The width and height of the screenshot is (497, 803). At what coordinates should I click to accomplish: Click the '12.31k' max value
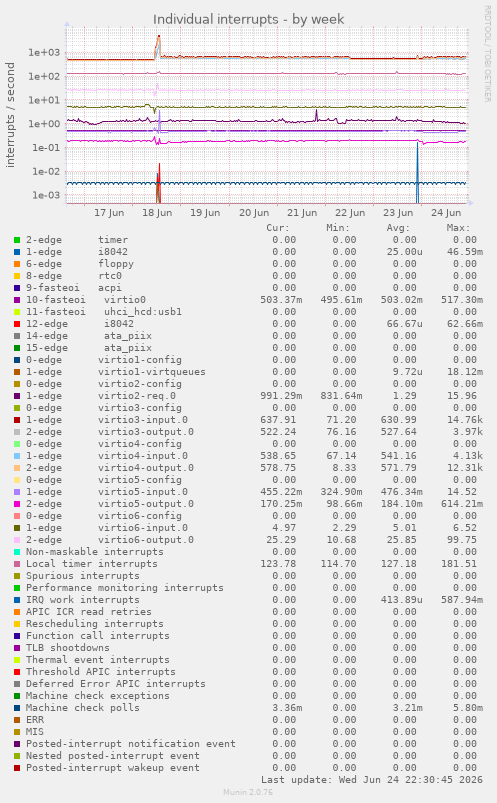coord(465,468)
